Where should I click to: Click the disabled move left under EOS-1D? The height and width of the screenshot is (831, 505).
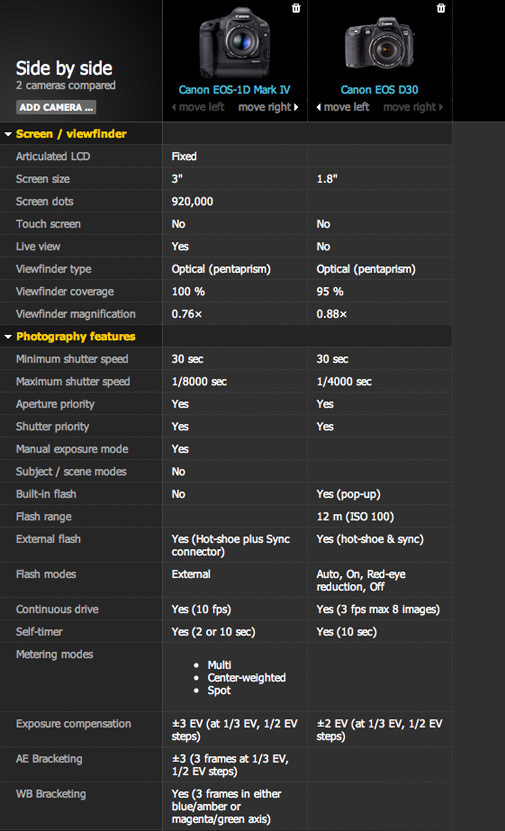[198, 107]
